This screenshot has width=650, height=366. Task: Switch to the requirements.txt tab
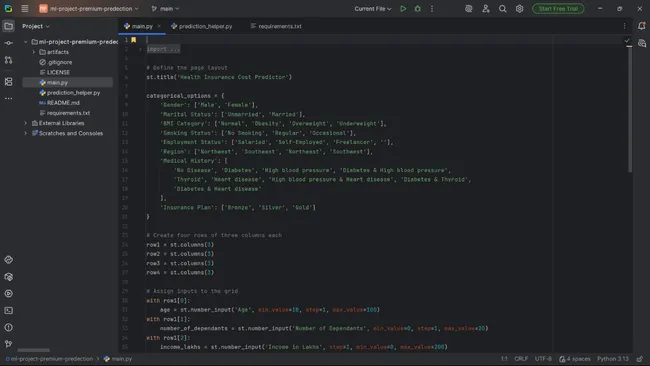276,26
